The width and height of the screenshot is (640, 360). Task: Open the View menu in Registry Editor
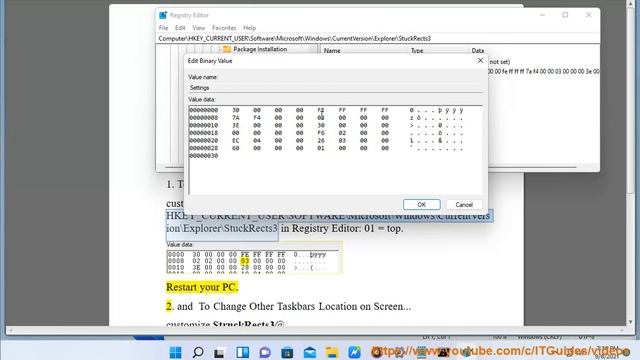tap(198, 28)
